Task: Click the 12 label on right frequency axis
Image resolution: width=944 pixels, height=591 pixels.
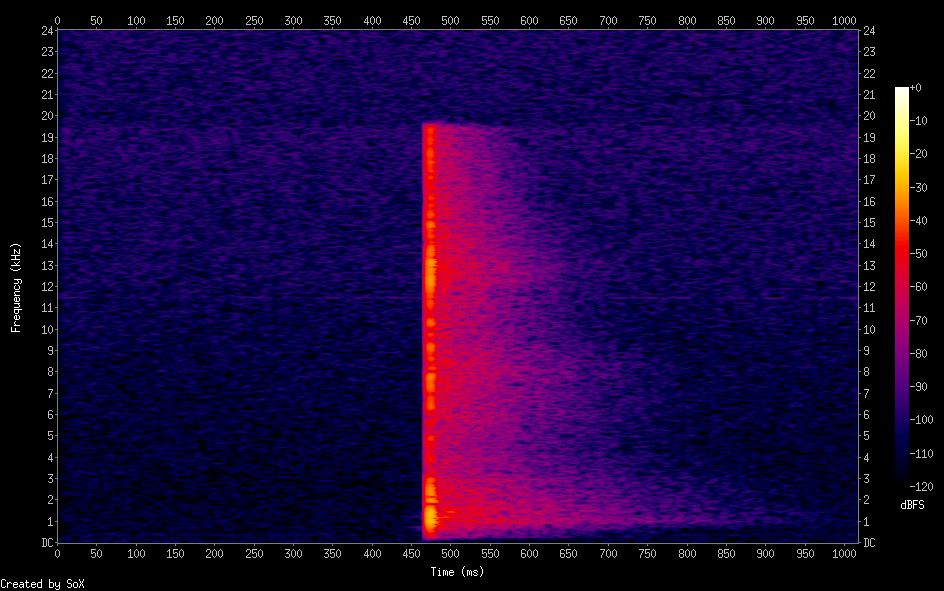Action: pos(868,287)
